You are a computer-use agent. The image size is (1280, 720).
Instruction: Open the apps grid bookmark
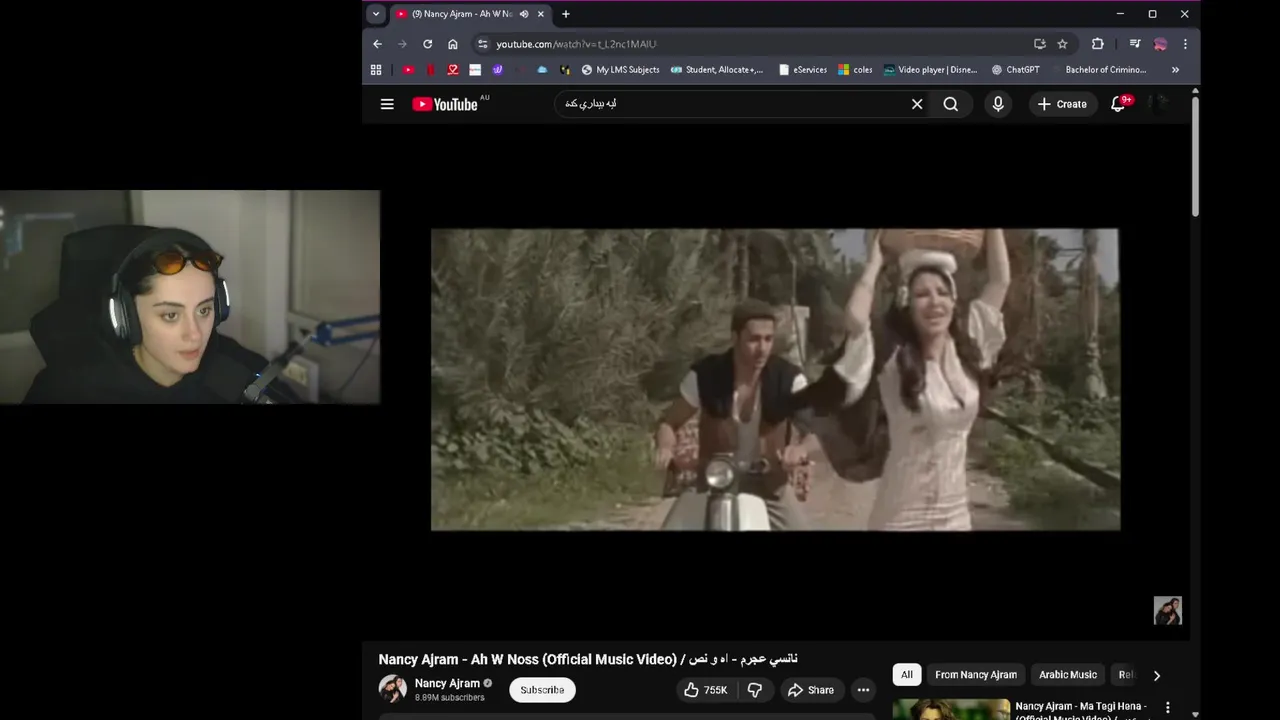pos(376,70)
